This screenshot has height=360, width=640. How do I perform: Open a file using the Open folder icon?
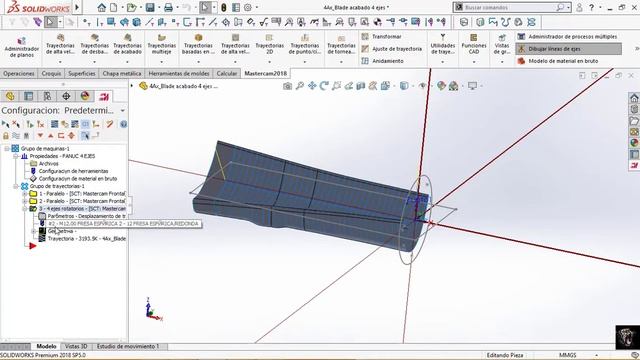(x=131, y=7)
